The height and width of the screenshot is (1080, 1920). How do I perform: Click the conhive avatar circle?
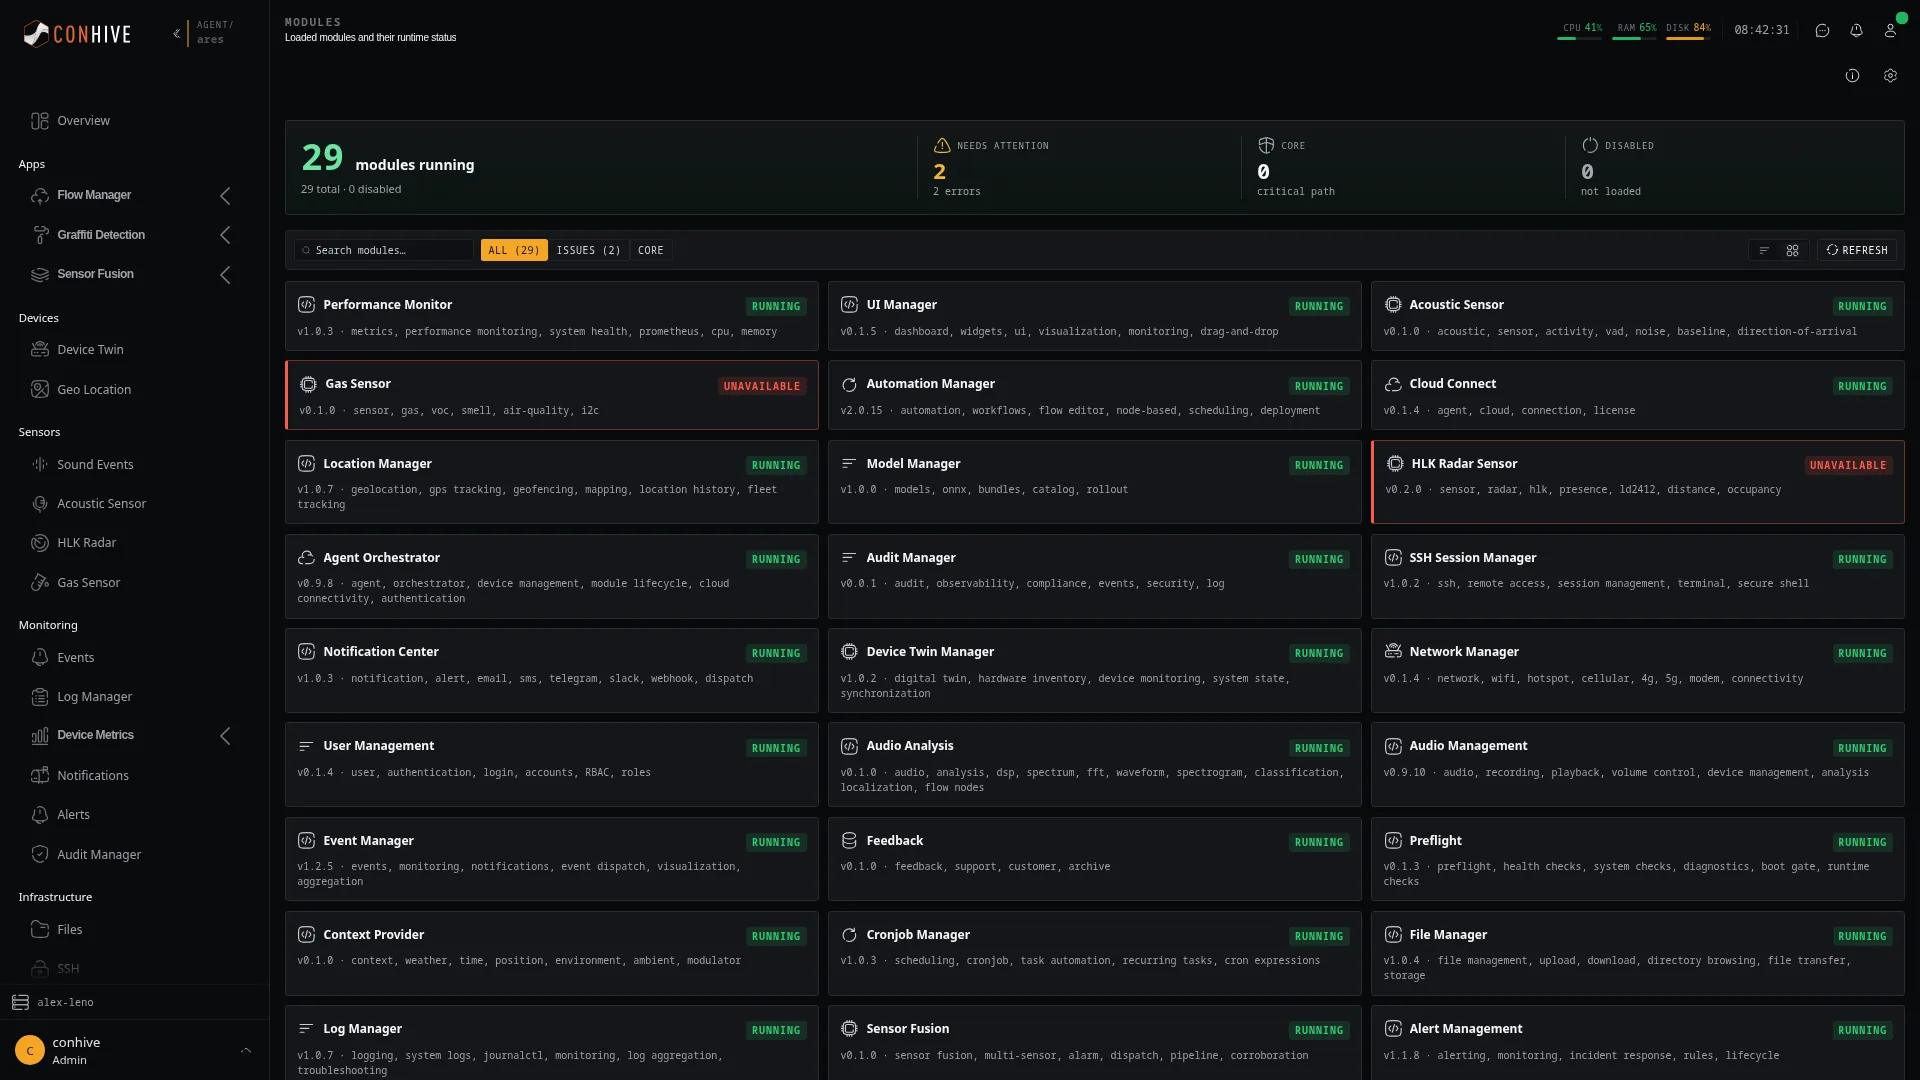30,1050
